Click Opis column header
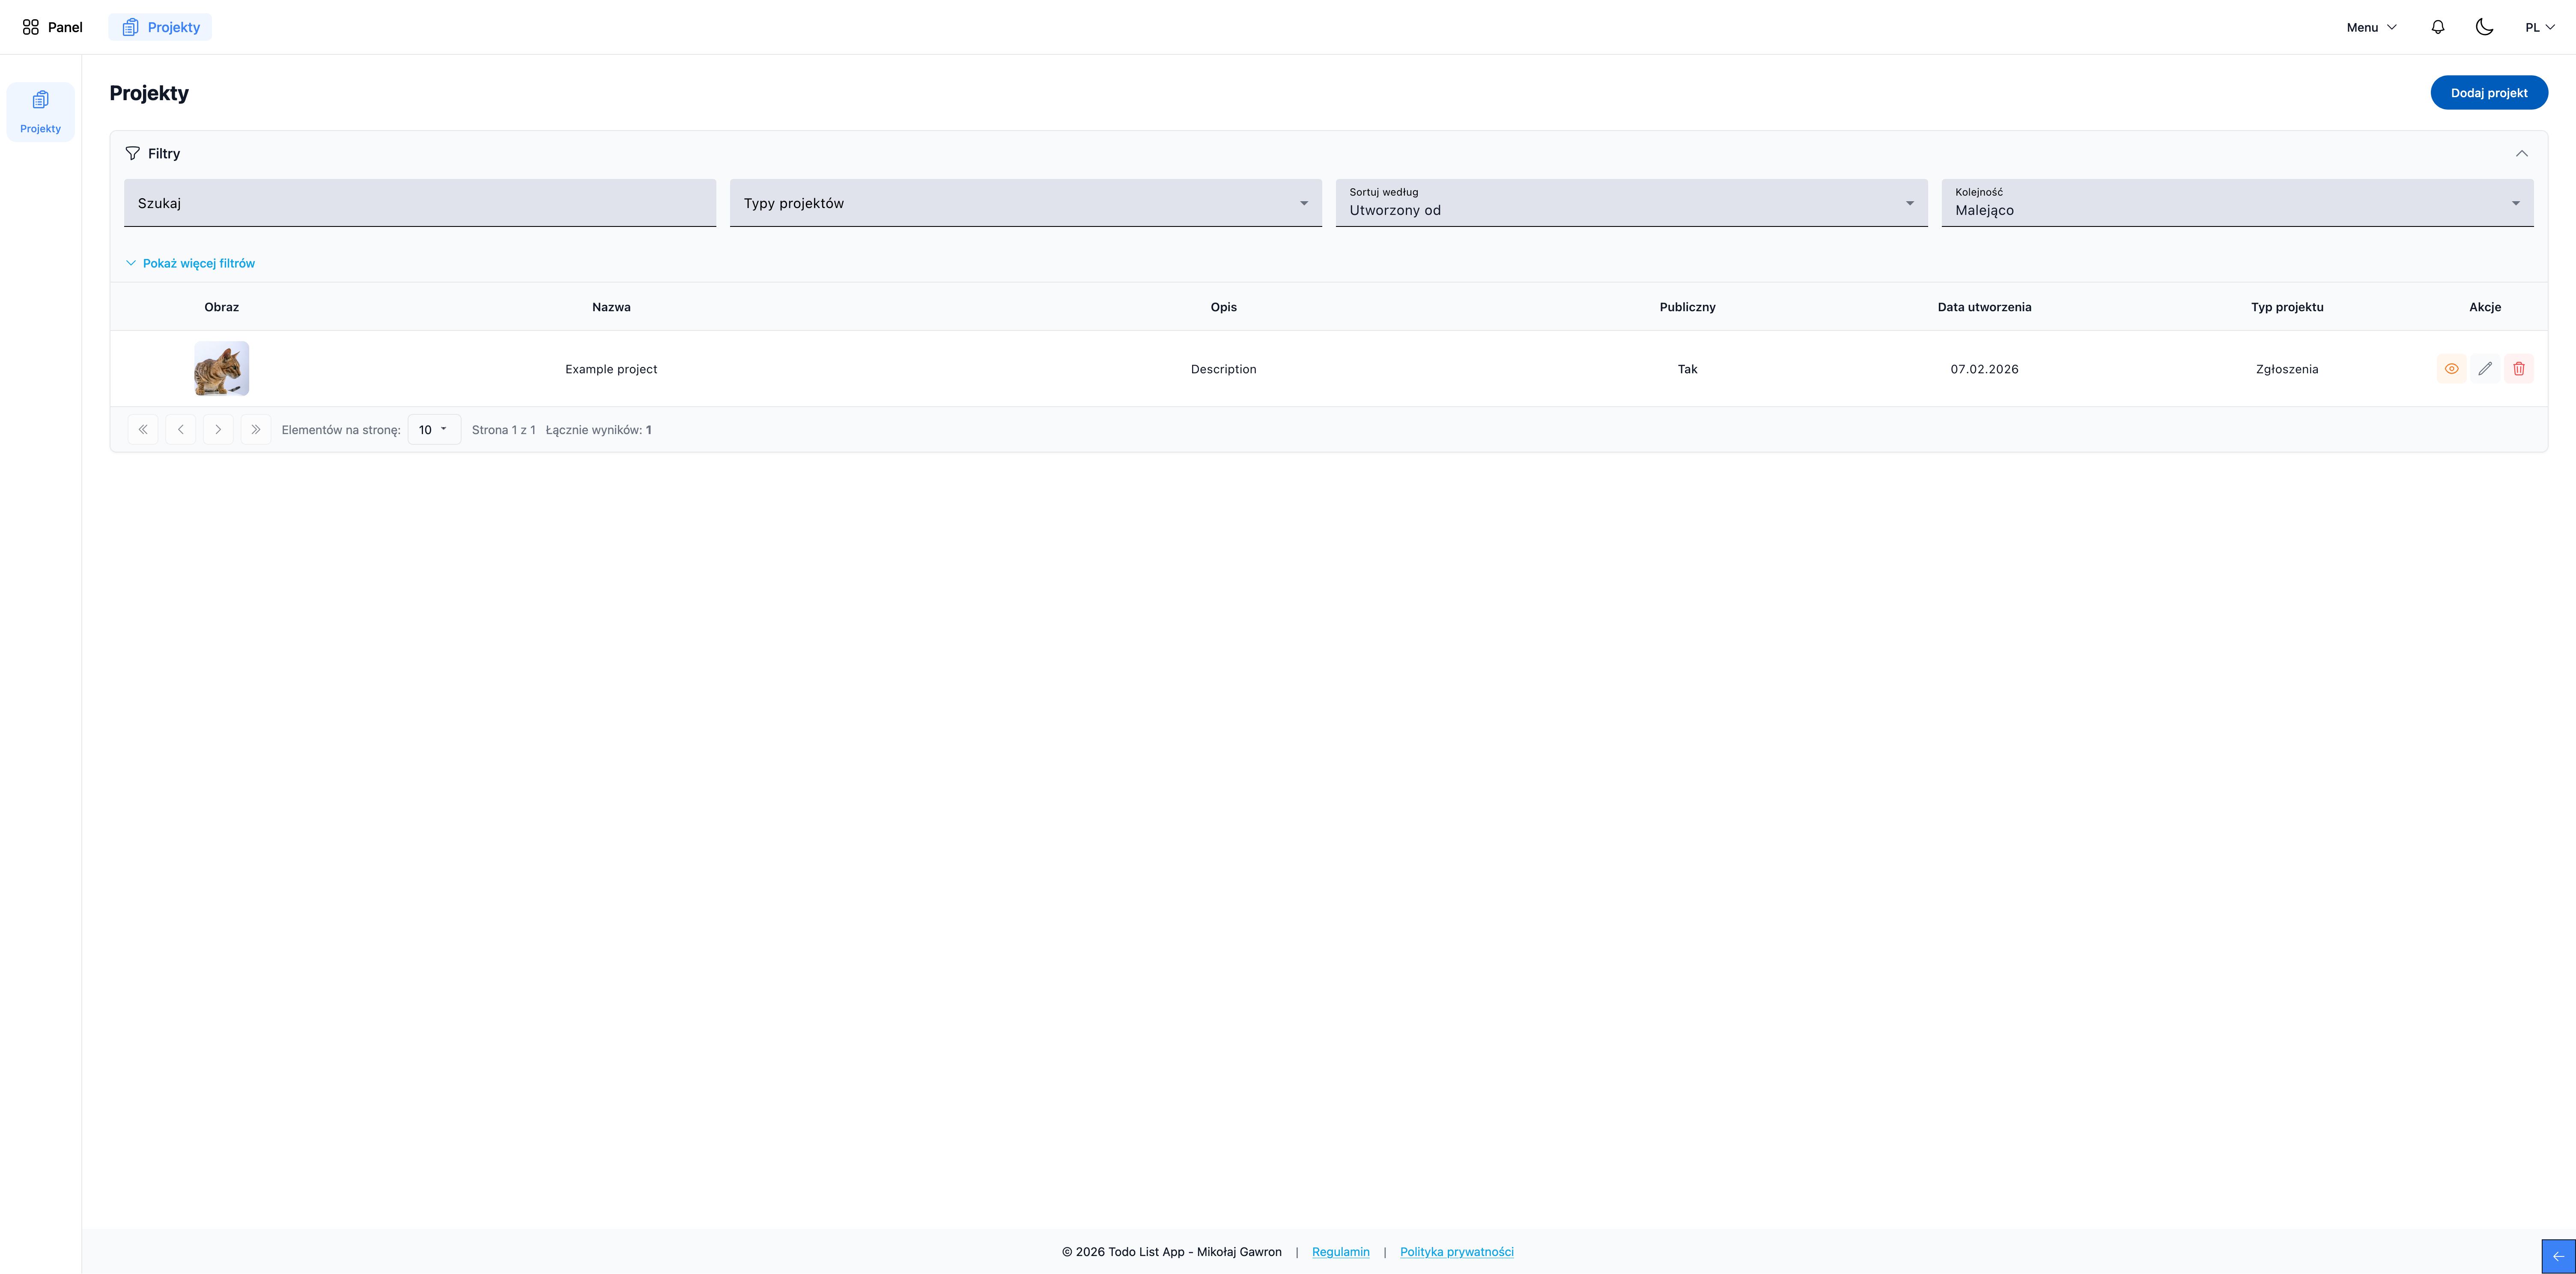The image size is (2576, 1274). (1224, 307)
